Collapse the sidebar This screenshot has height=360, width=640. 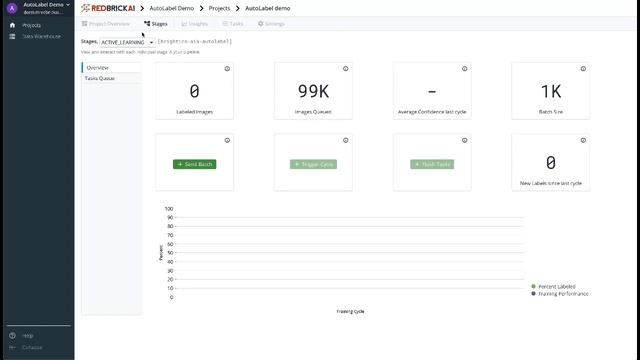point(32,347)
